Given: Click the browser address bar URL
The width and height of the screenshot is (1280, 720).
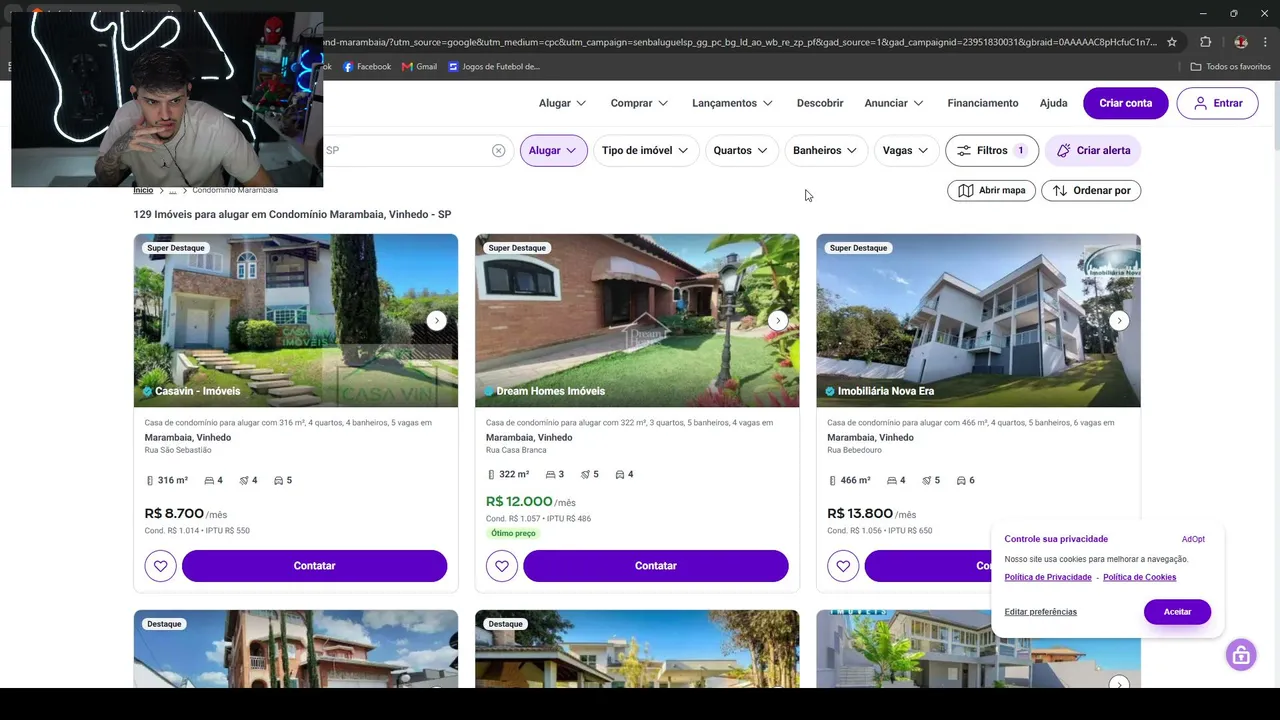Looking at the screenshot, I should pos(740,42).
